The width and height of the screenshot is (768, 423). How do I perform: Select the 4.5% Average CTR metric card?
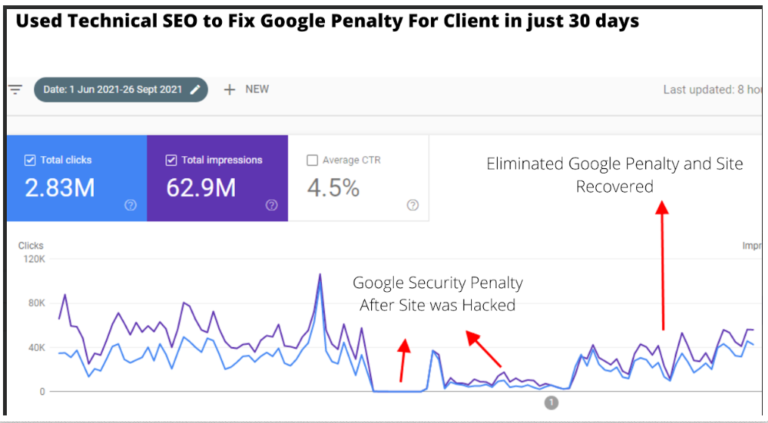[359, 188]
